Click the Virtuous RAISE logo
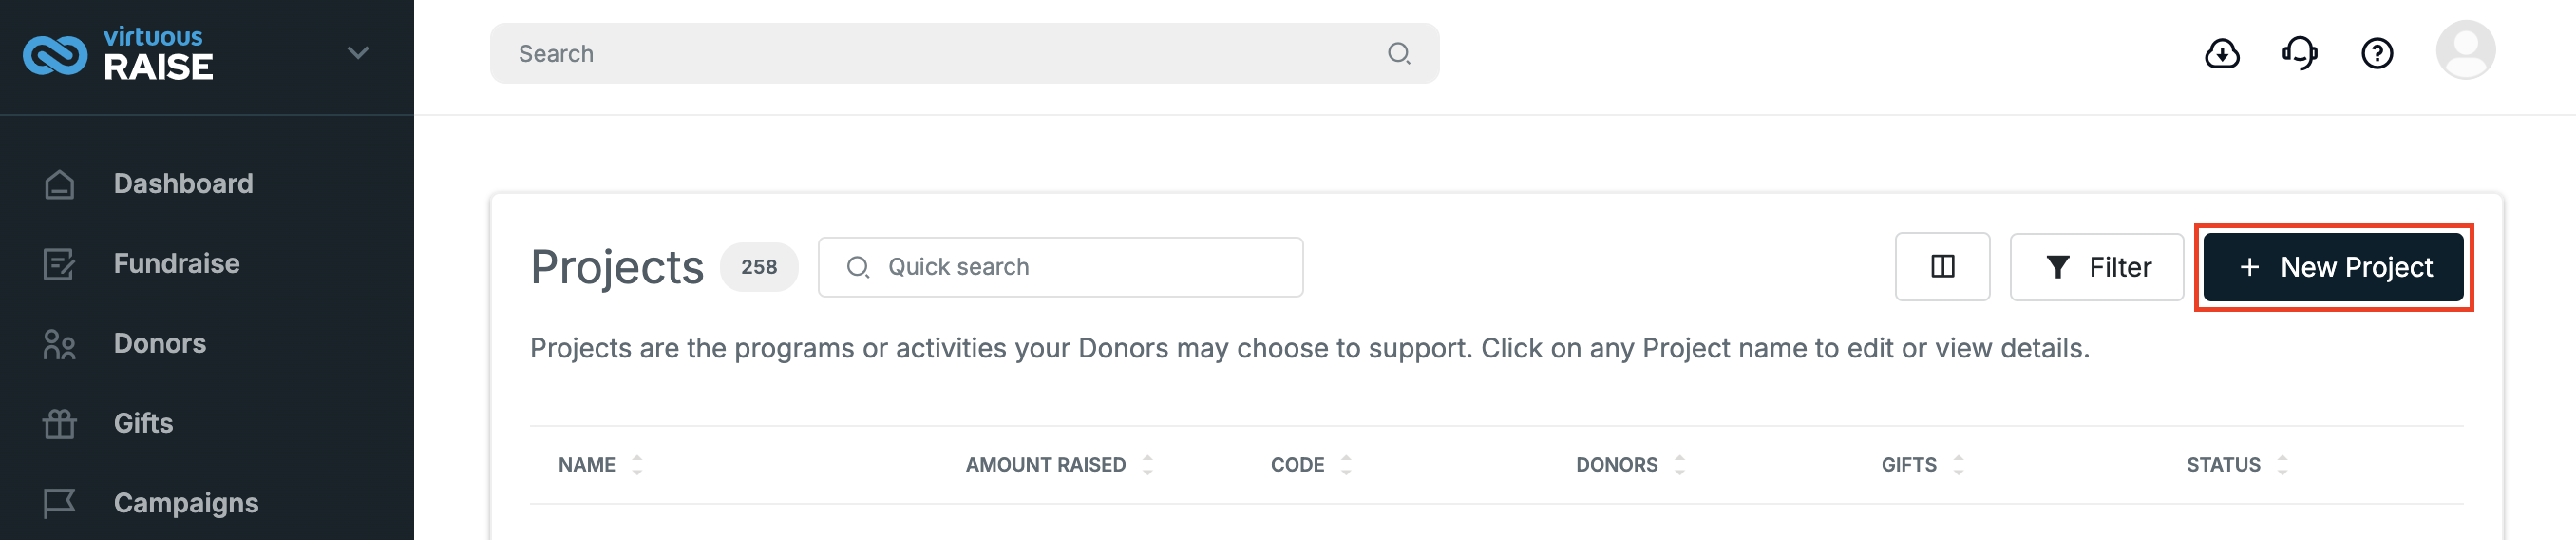Screen dimensions: 2576x540 coord(118,53)
